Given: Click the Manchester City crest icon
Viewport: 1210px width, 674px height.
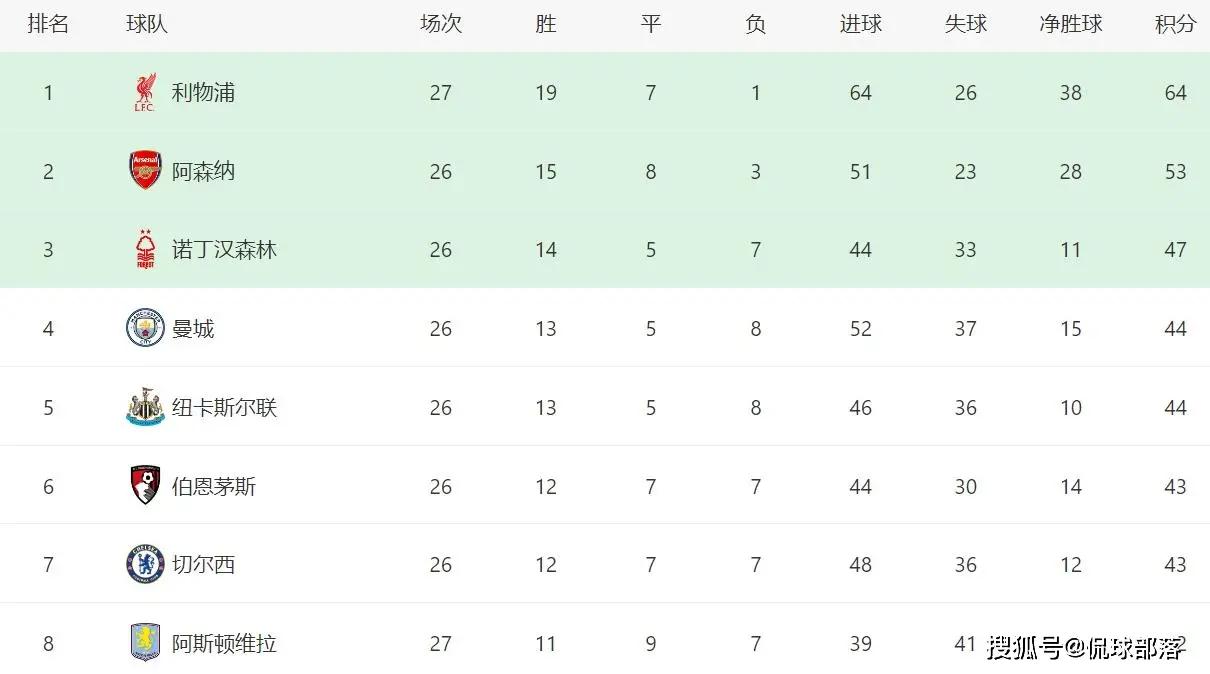Looking at the screenshot, I should coord(145,328).
